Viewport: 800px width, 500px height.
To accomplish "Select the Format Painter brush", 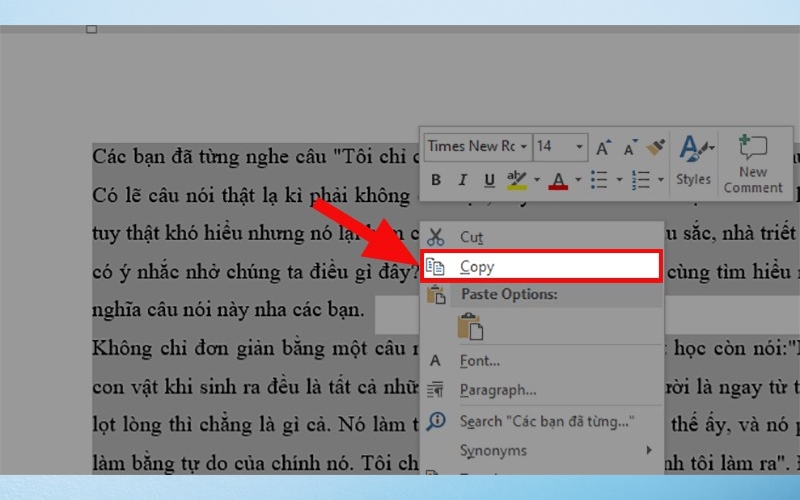I will 656,147.
